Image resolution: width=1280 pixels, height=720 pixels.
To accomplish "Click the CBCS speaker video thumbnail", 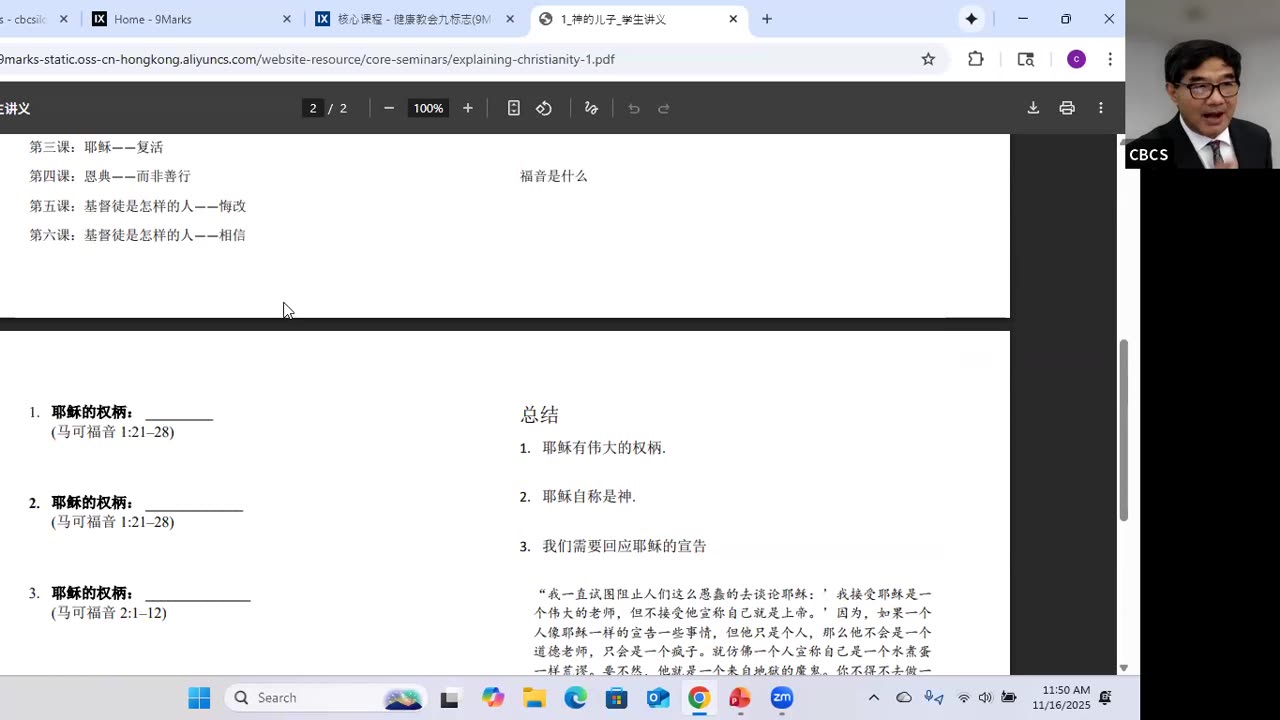I will [x=1202, y=85].
